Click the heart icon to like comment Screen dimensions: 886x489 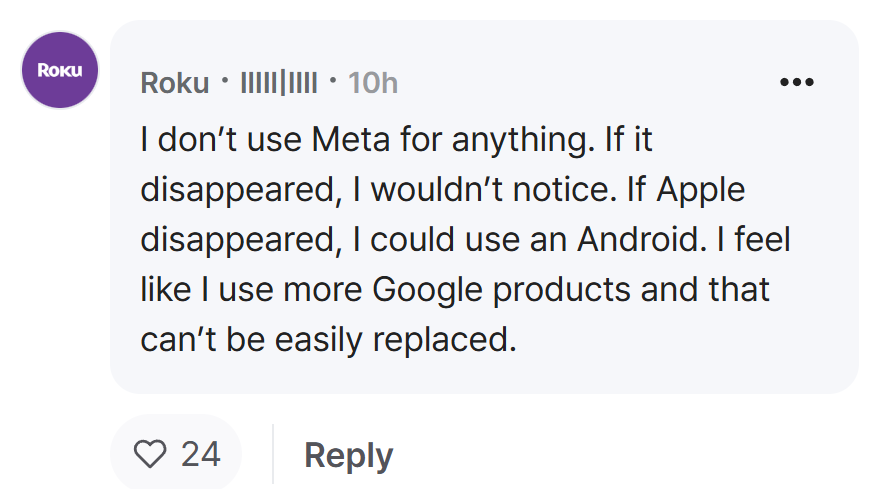coord(150,454)
